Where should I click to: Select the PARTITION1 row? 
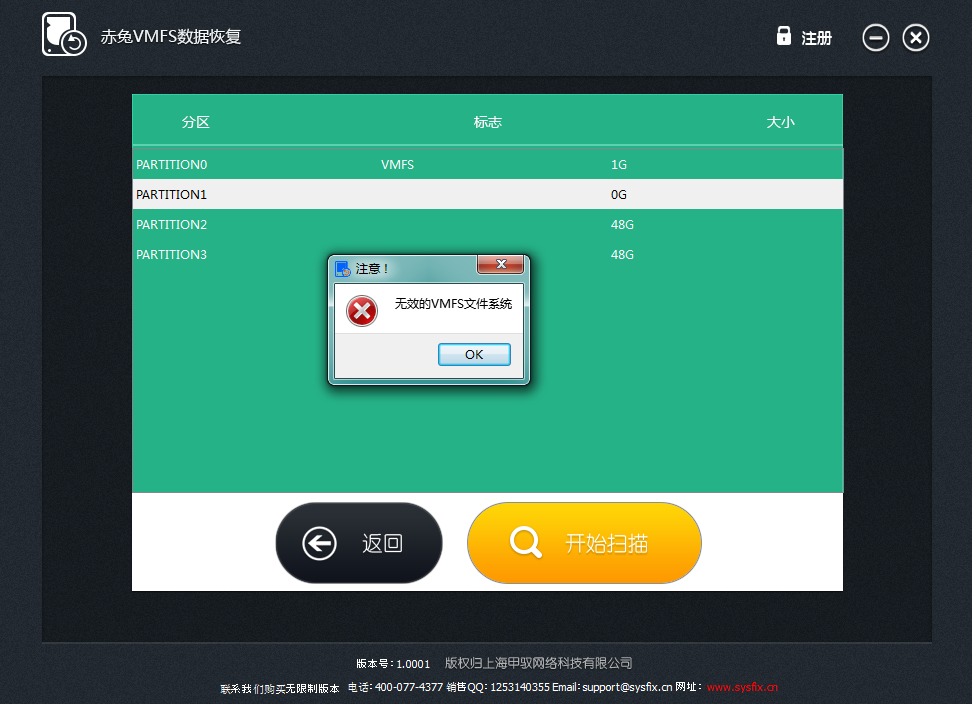(487, 195)
